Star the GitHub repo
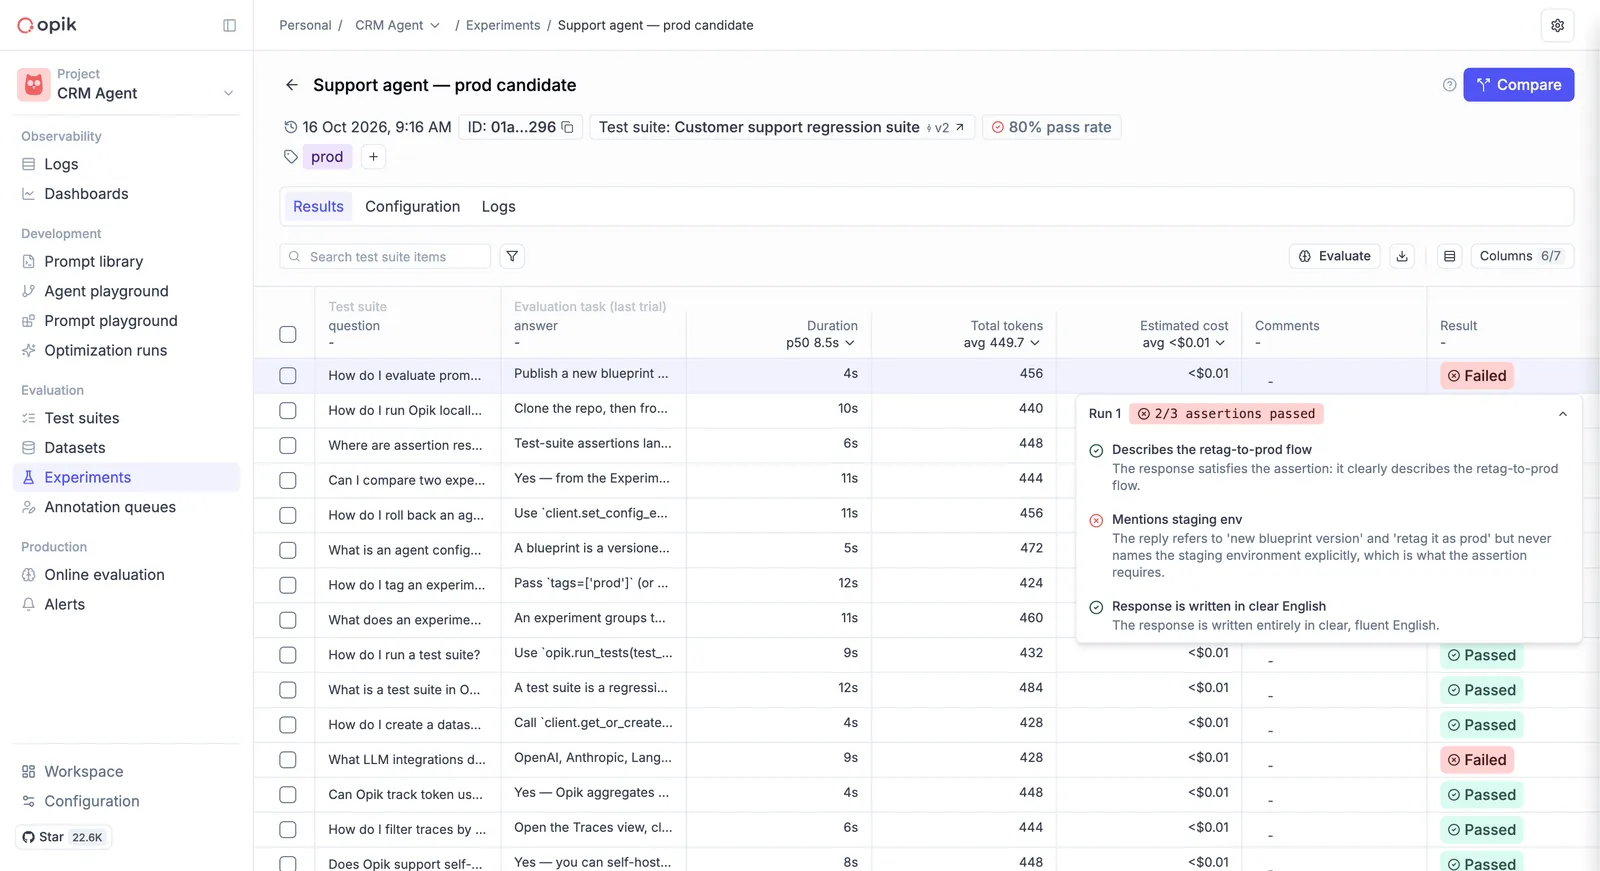The image size is (1600, 871). click(x=63, y=837)
